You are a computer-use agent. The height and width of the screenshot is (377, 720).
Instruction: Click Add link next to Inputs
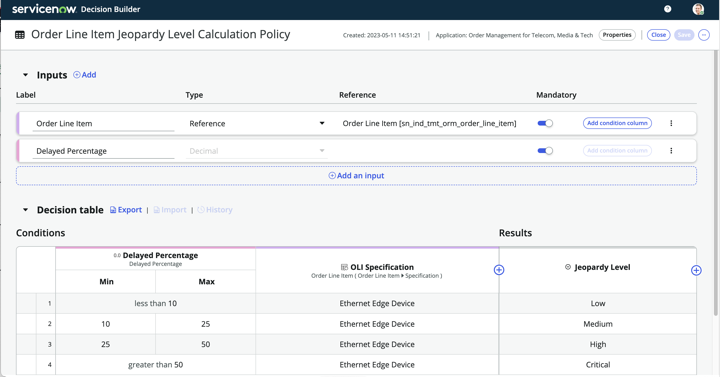click(85, 75)
